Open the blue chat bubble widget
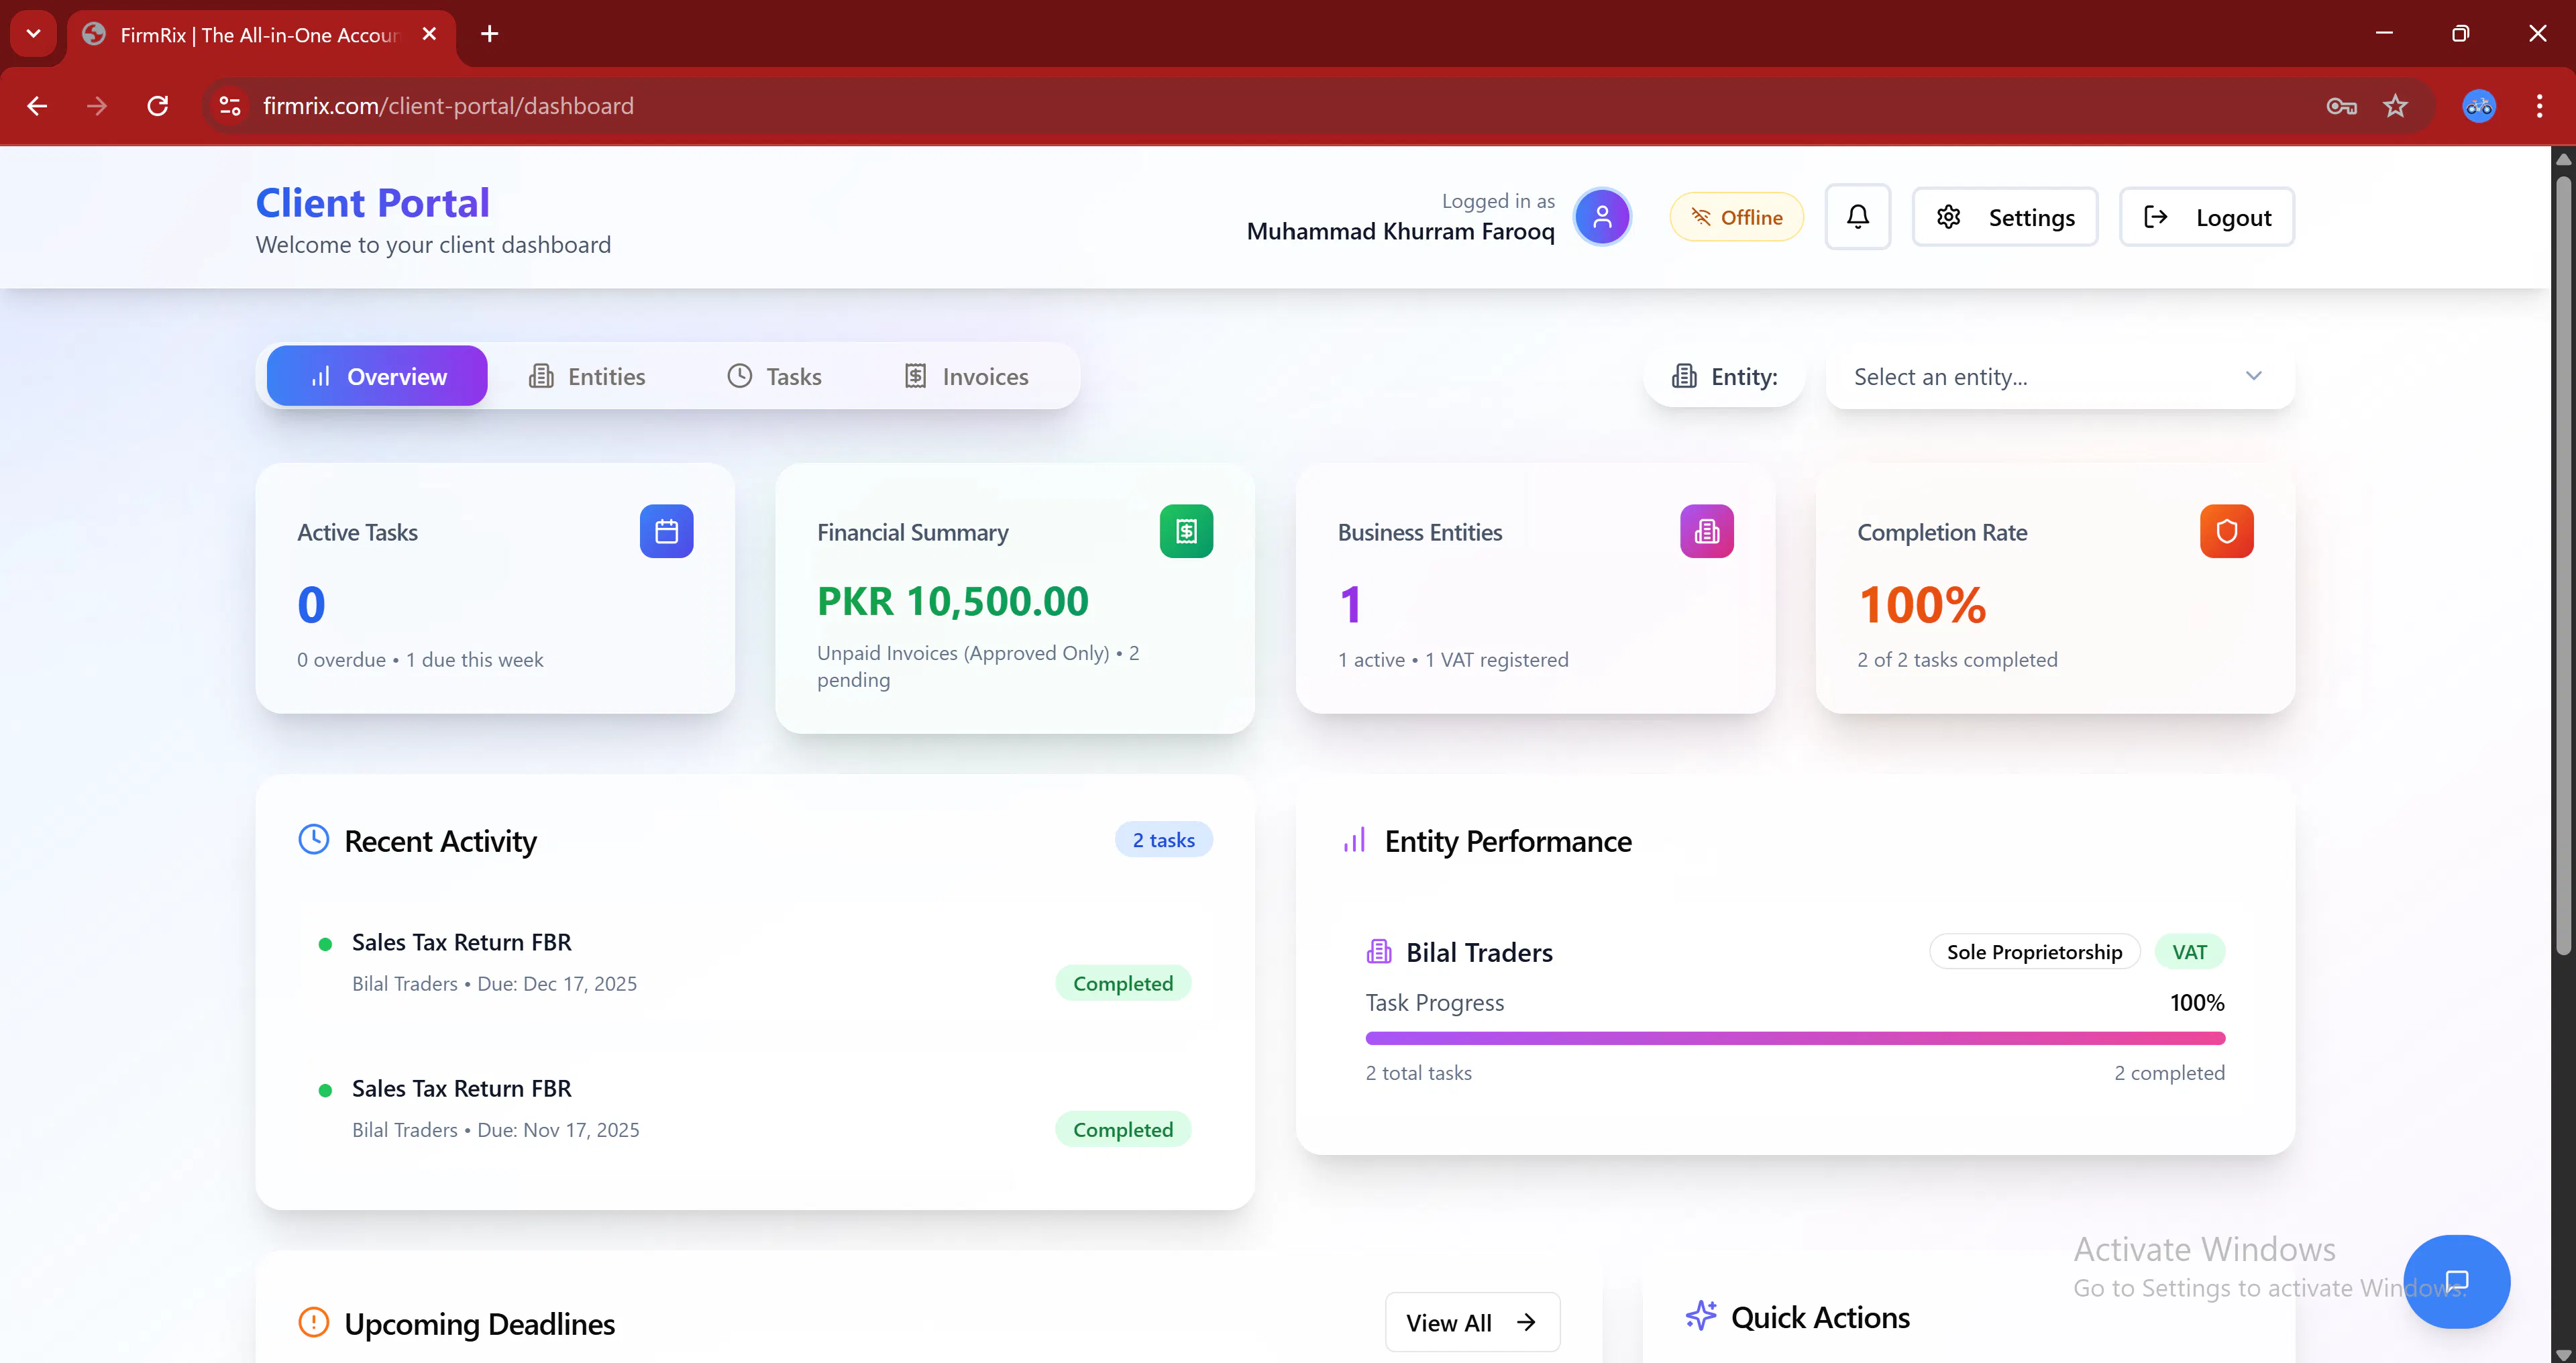 coord(2456,1281)
